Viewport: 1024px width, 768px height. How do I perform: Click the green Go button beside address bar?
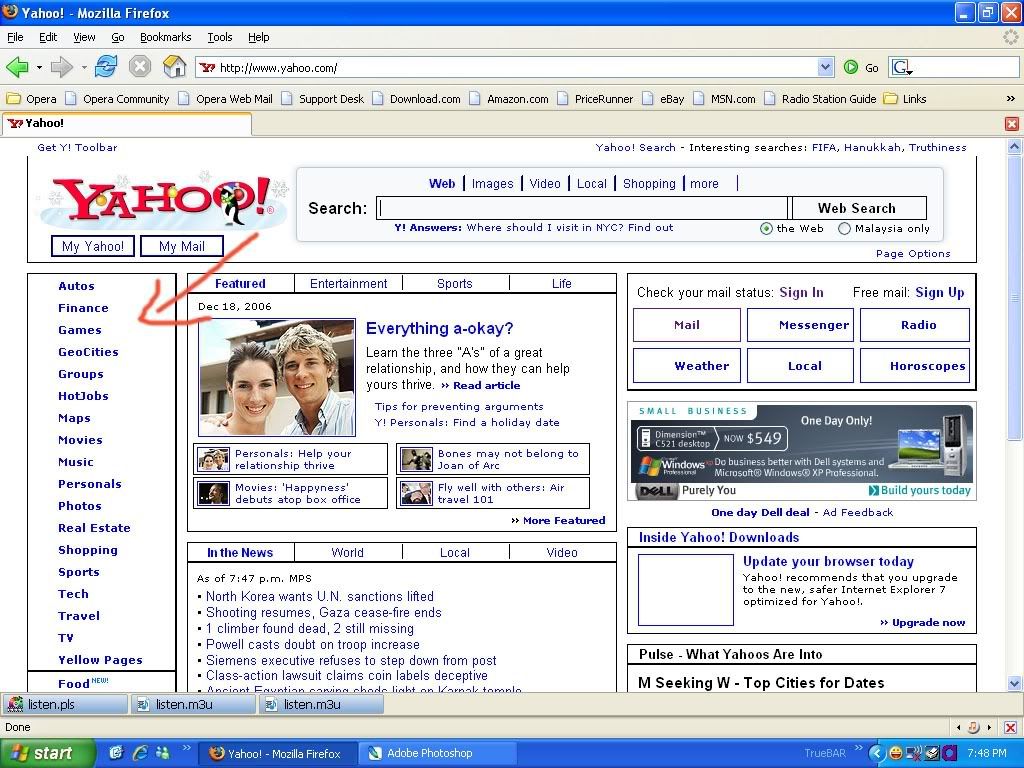tap(861, 67)
